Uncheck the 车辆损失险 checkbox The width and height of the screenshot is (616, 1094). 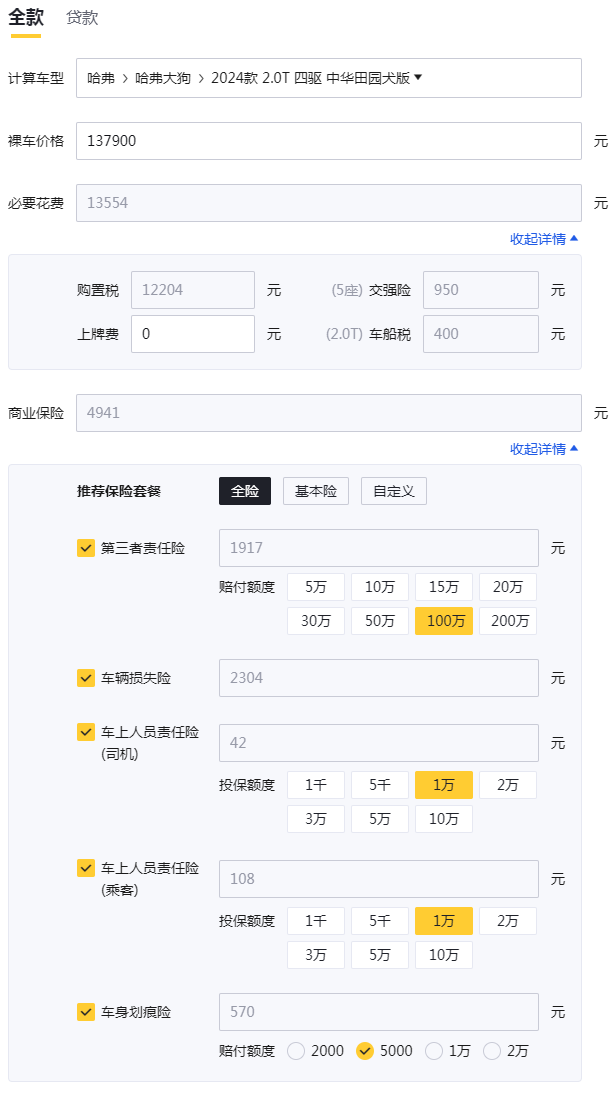coord(86,678)
